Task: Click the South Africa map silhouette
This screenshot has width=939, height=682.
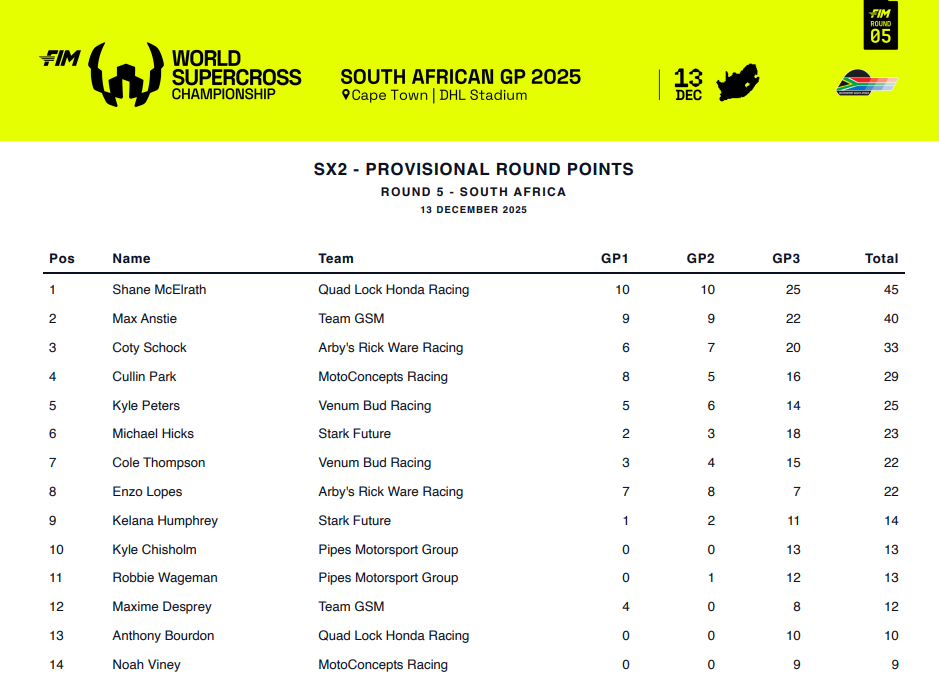Action: coord(738,82)
